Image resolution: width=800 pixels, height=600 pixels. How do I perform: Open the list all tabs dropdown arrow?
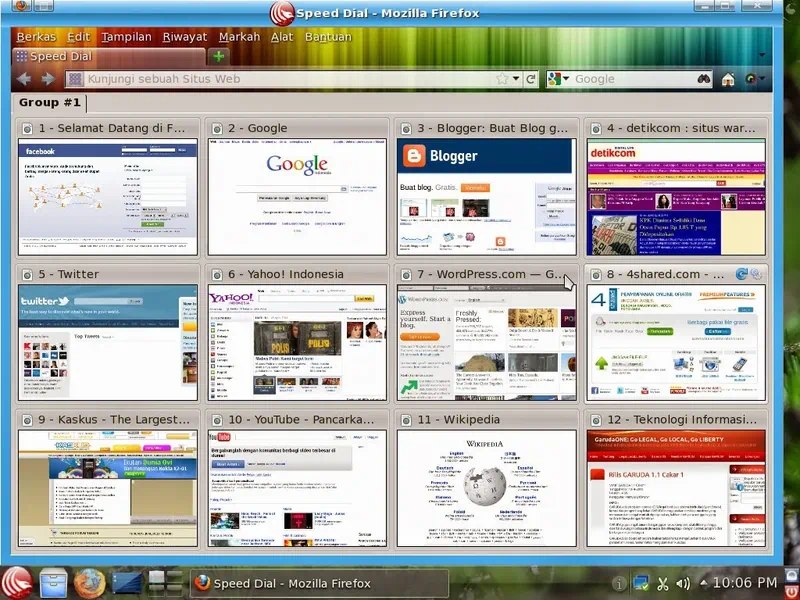tap(762, 55)
